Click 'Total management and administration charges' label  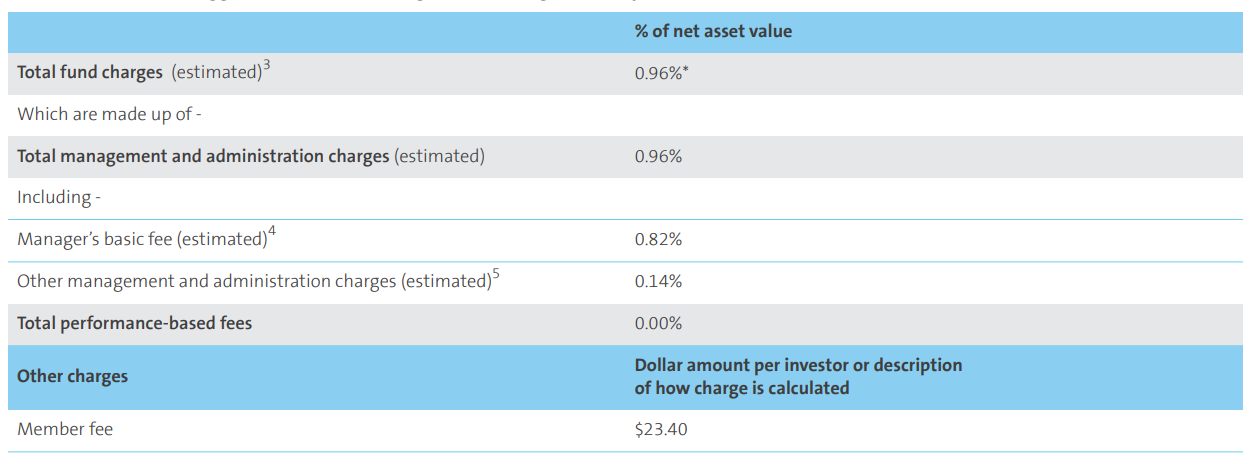pos(203,157)
